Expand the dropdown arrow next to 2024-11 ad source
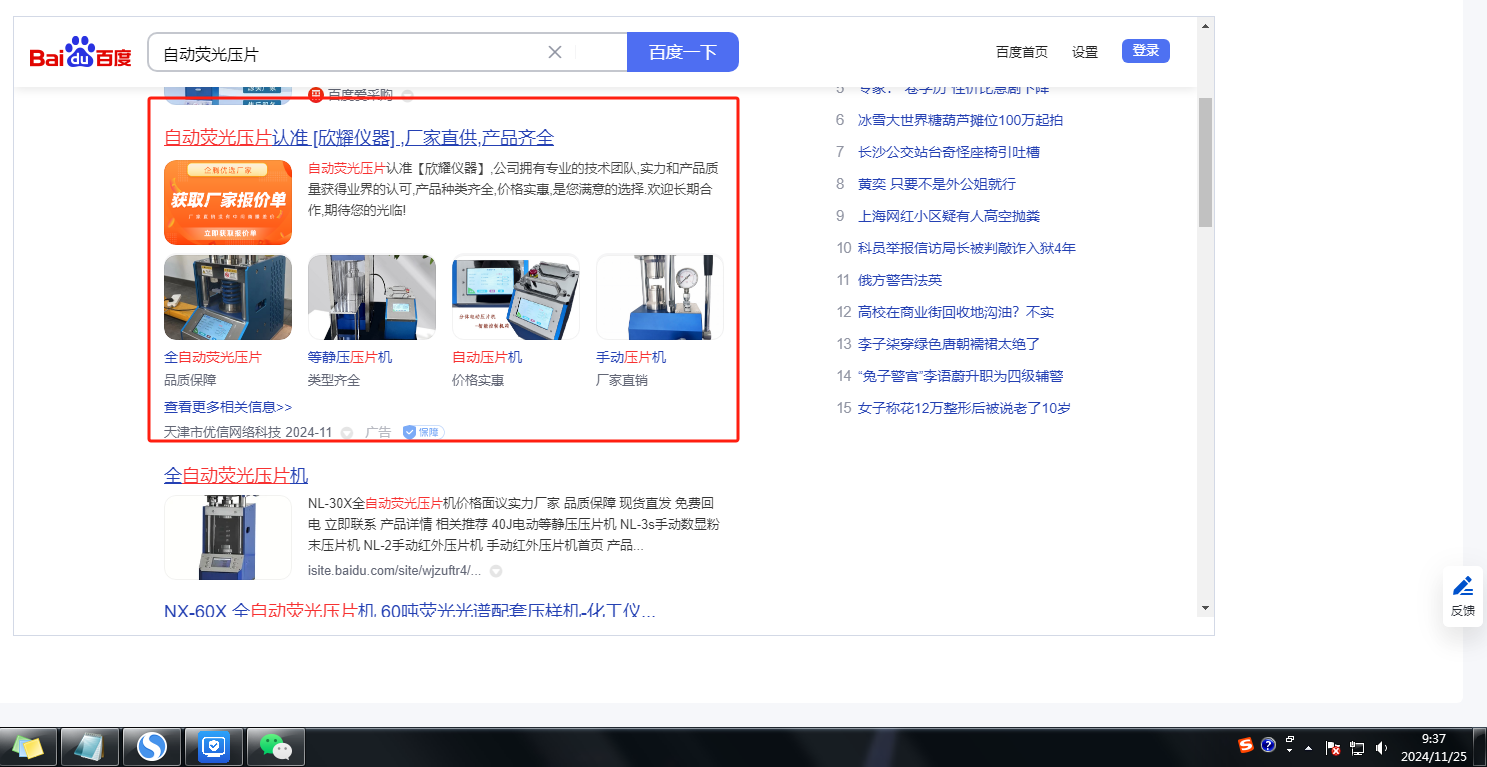This screenshot has height=767, width=1487. tap(347, 433)
